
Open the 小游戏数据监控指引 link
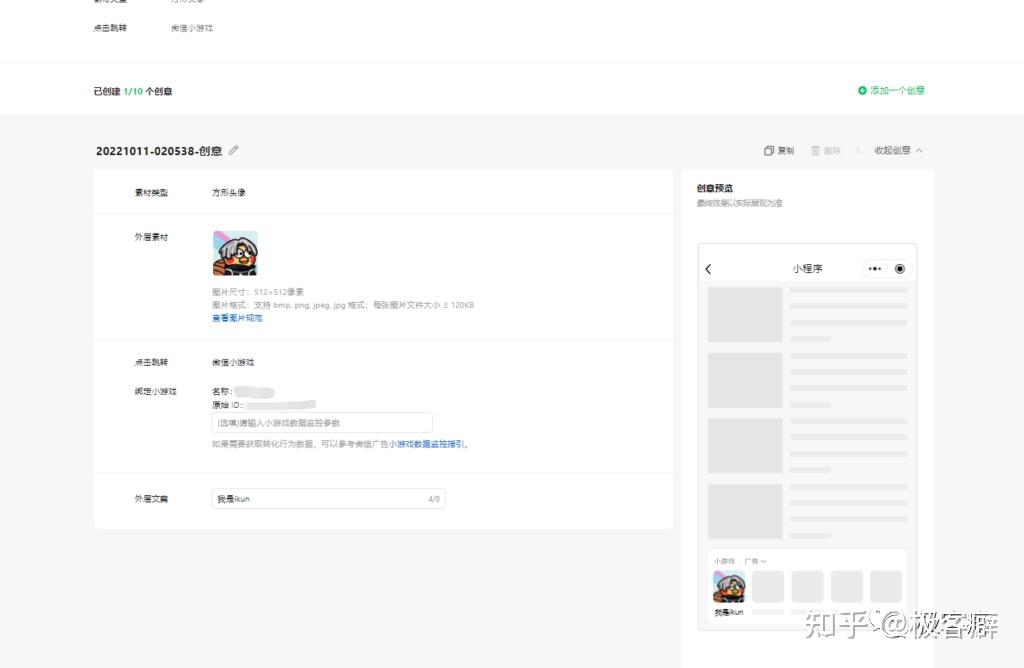[427, 444]
